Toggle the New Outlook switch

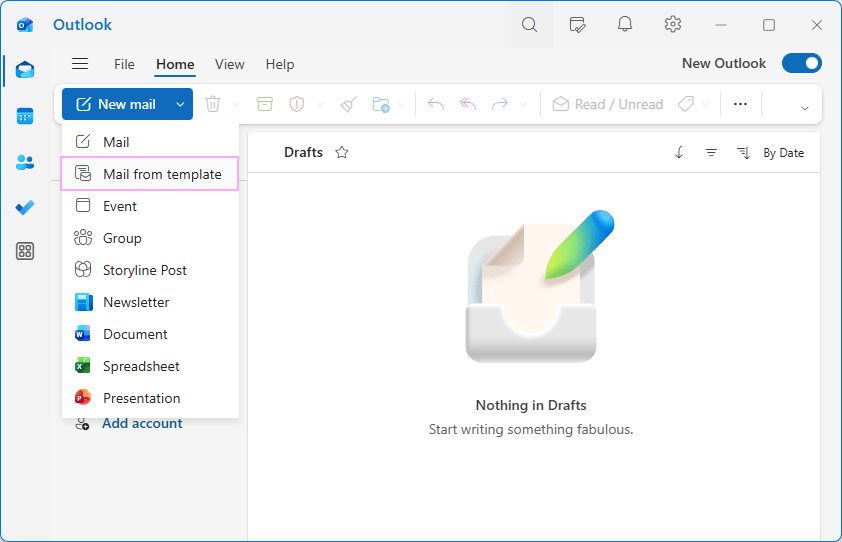coord(802,63)
